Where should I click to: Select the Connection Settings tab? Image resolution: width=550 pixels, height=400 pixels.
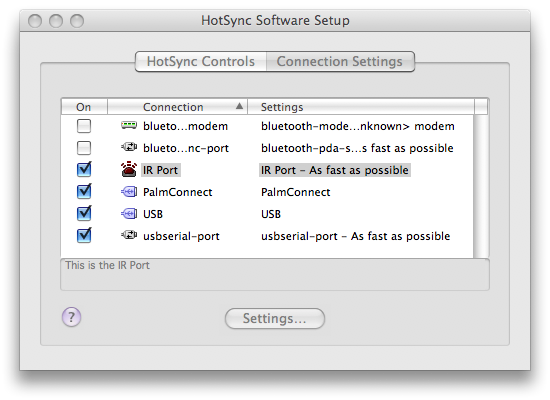click(340, 61)
